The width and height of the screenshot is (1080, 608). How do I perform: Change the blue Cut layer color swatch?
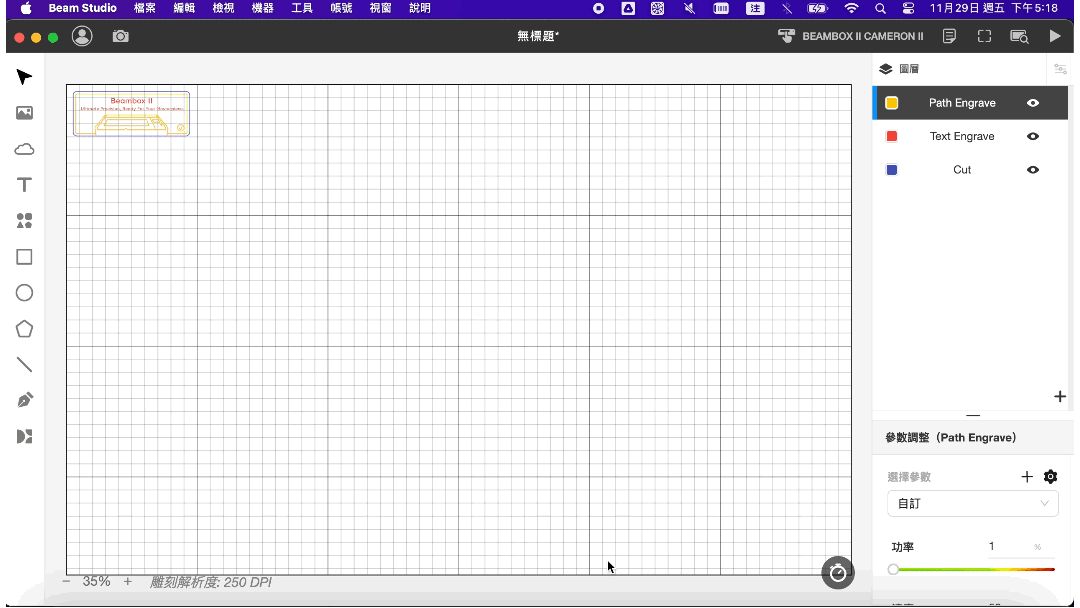(x=891, y=170)
